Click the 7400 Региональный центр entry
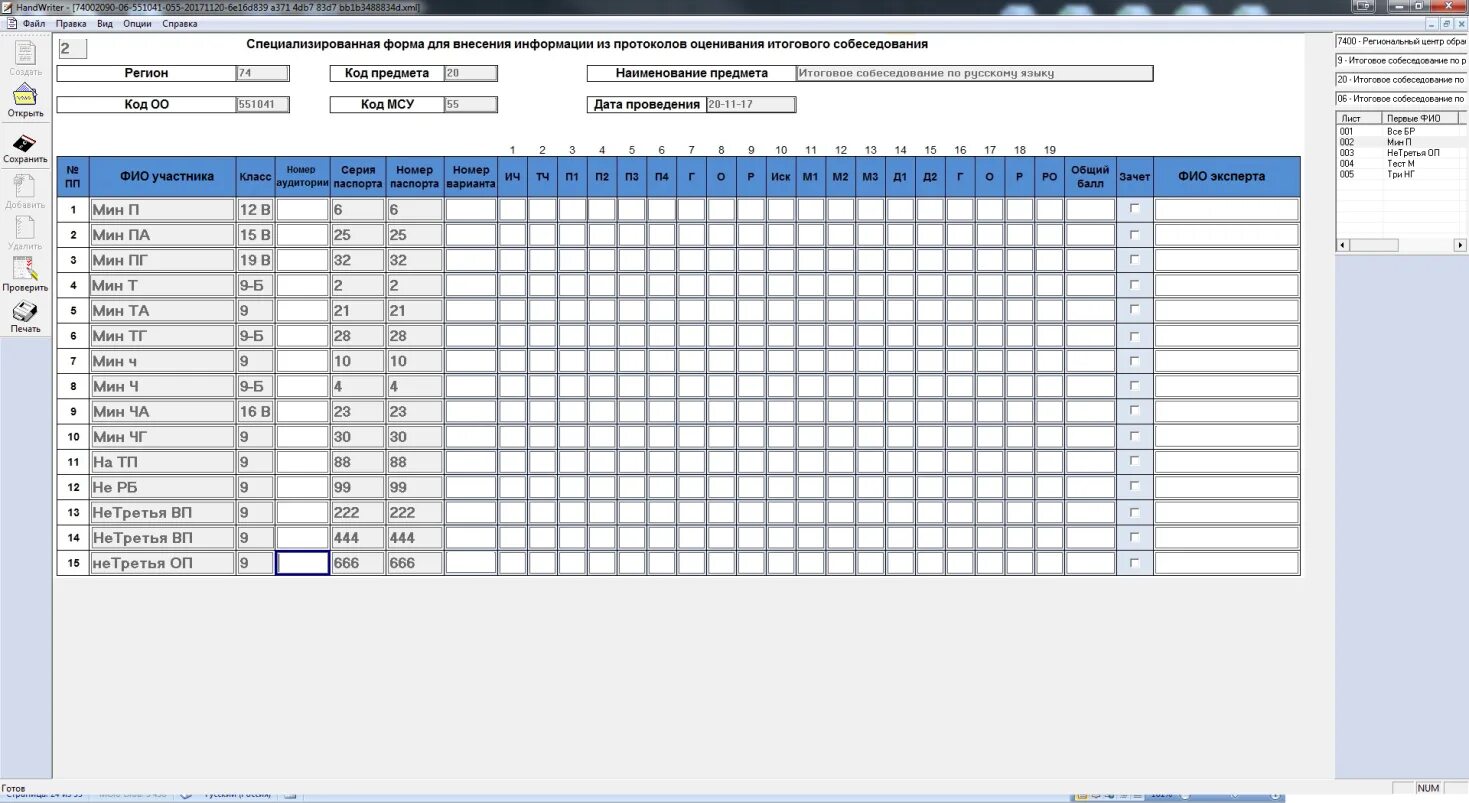Screen dimensions: 1469x803 1401,41
